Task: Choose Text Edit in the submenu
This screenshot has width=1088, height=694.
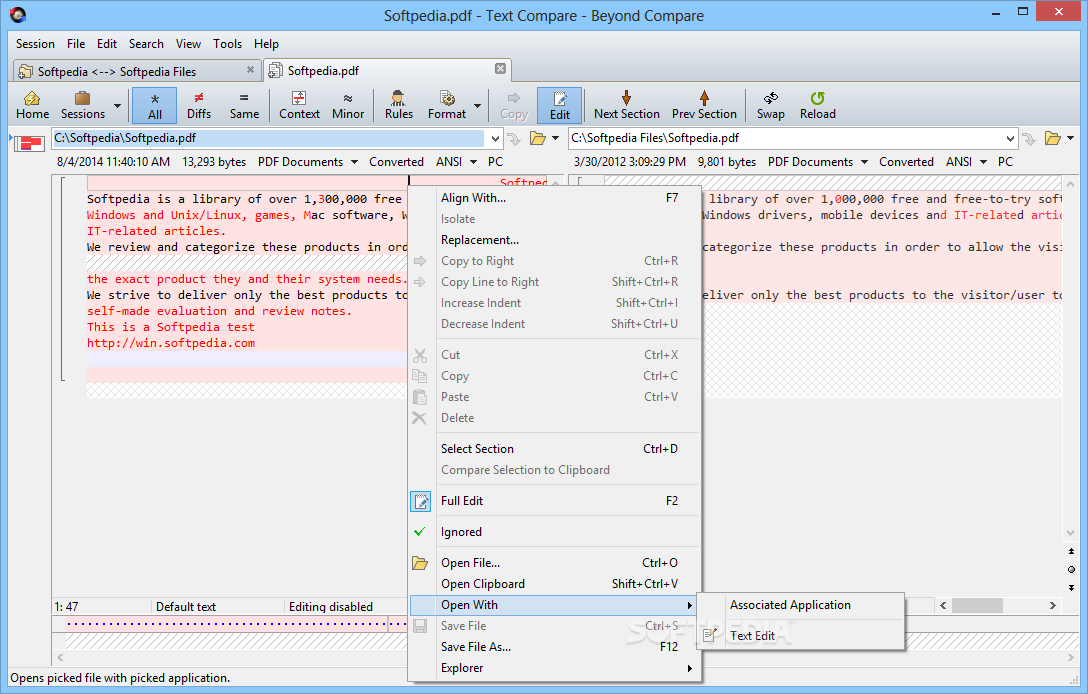Action: 800,636
